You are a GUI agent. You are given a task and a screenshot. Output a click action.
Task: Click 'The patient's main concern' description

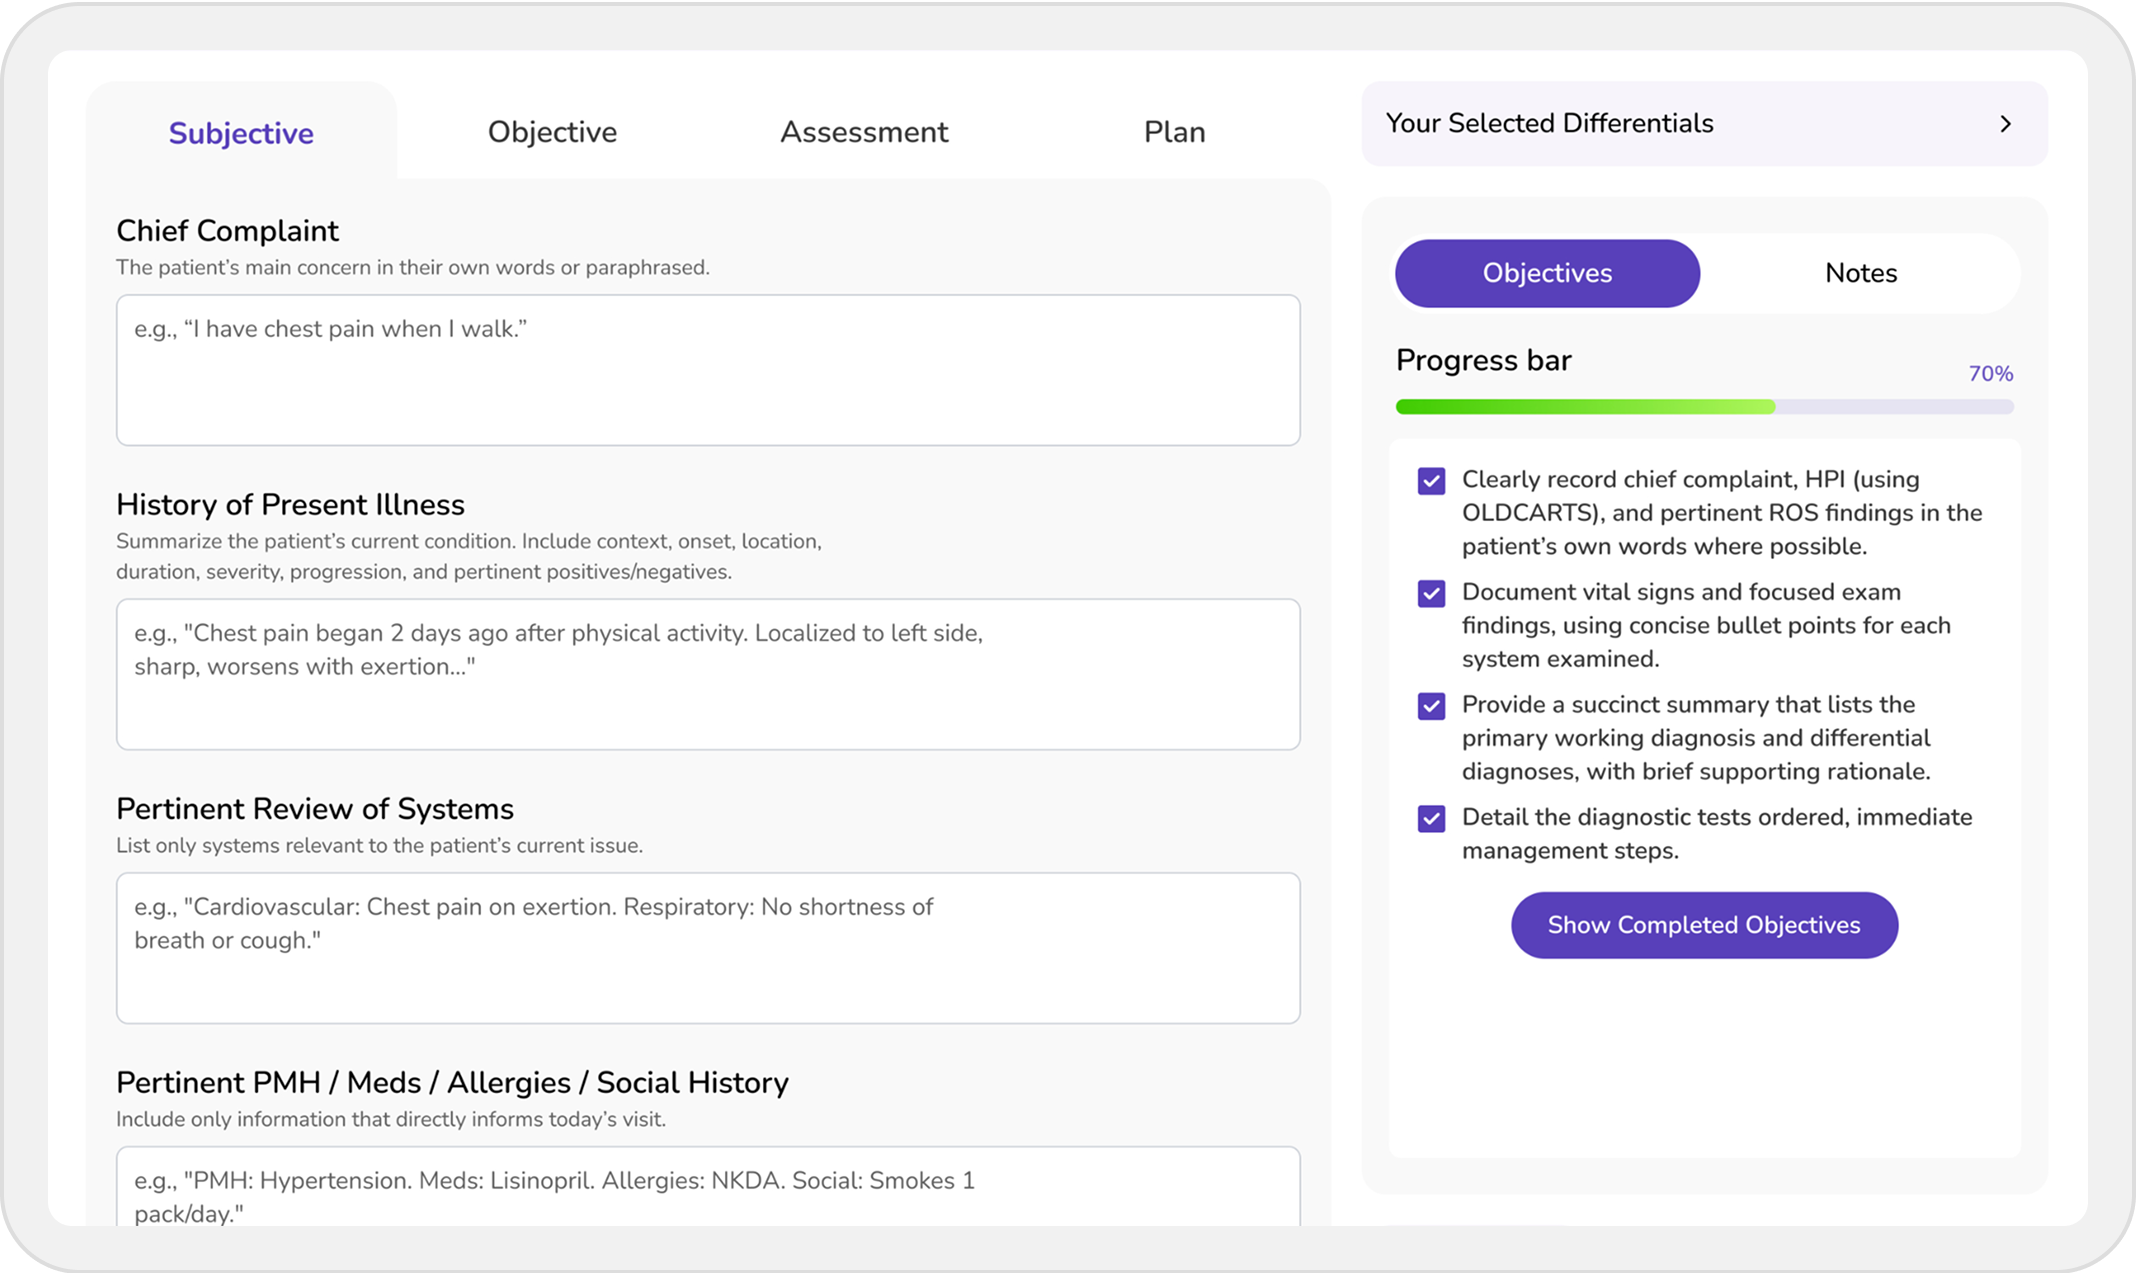tap(412, 268)
